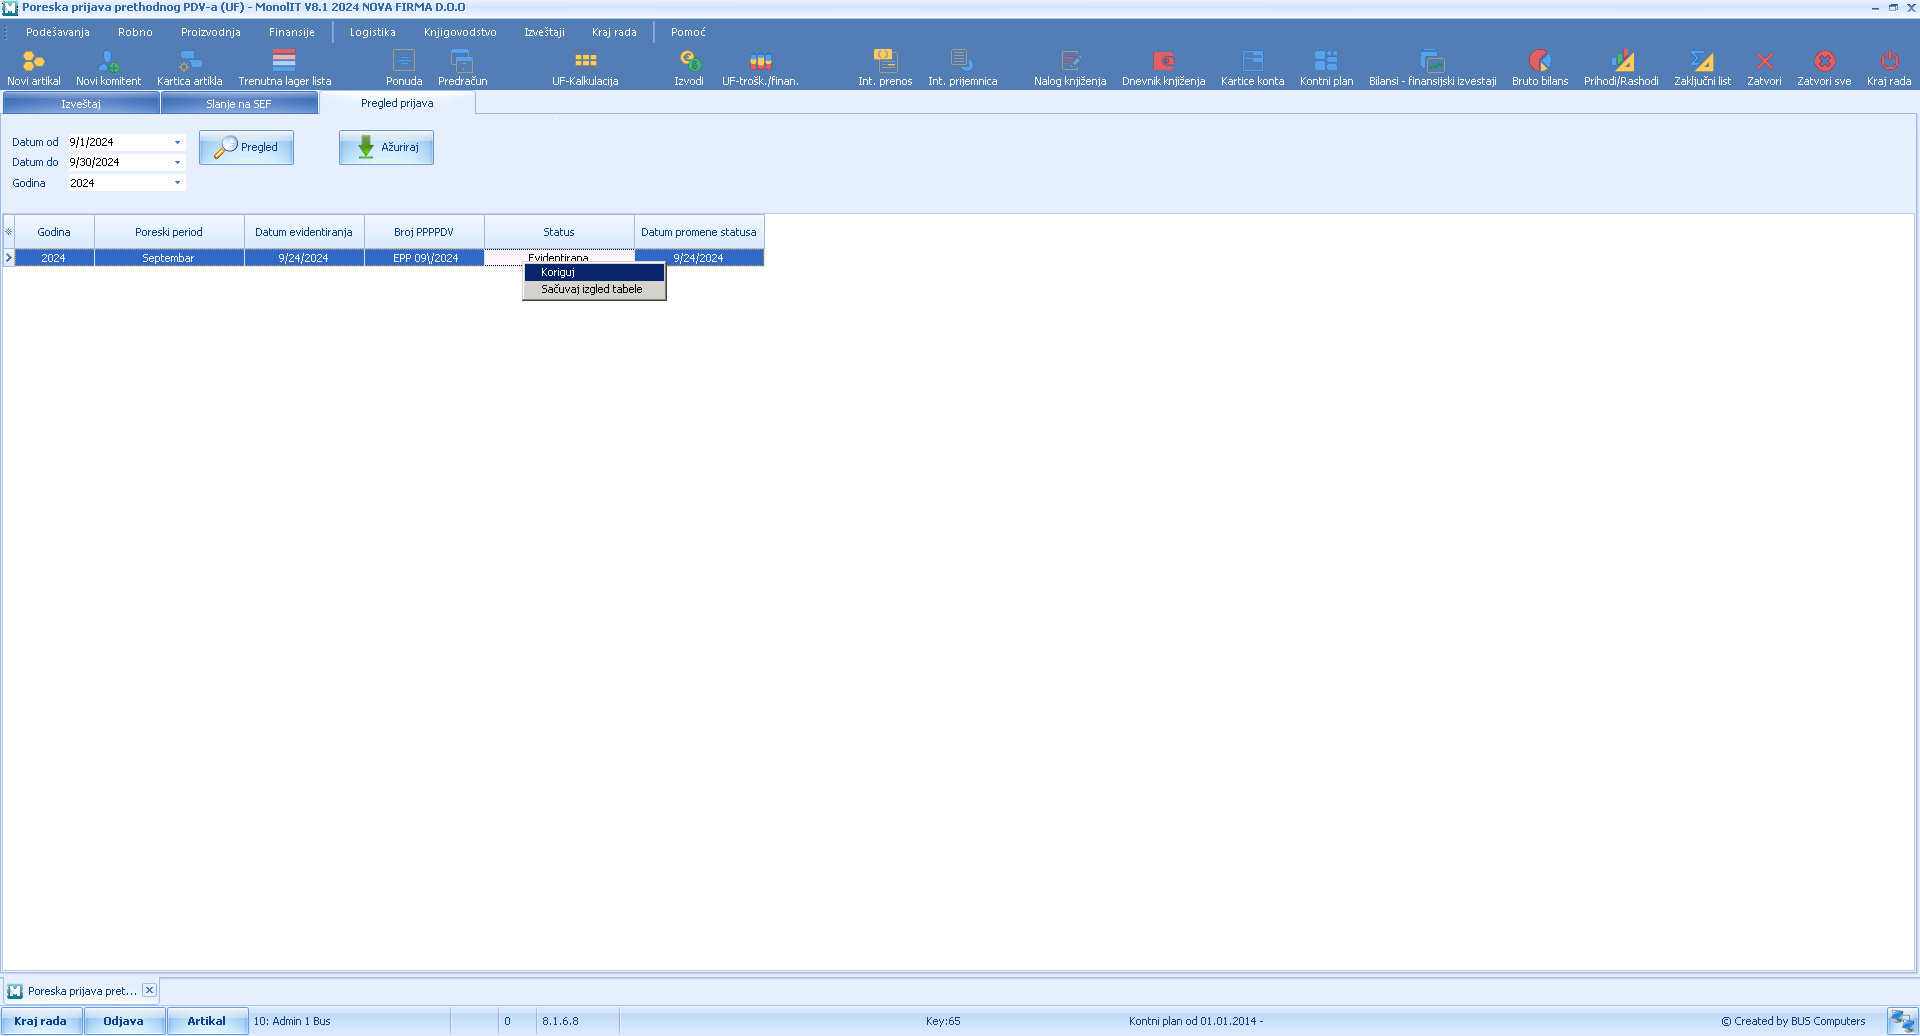Click the Broj PPPPDV column header
This screenshot has width=1920, height=1036.
tap(424, 232)
